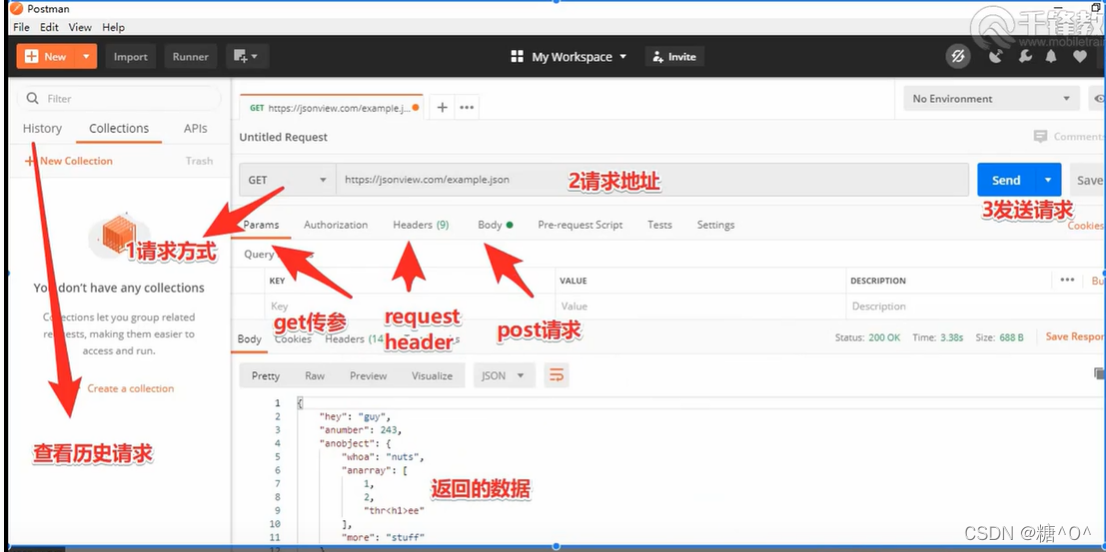This screenshot has width=1106, height=552.
Task: Open the Comments panel
Action: click(1068, 137)
